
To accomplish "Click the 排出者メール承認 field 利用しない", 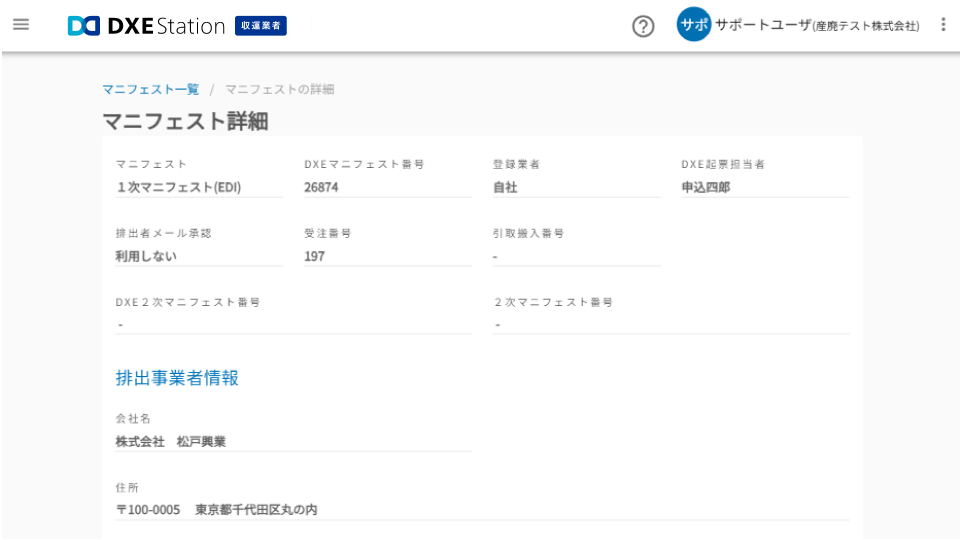I will (x=199, y=256).
